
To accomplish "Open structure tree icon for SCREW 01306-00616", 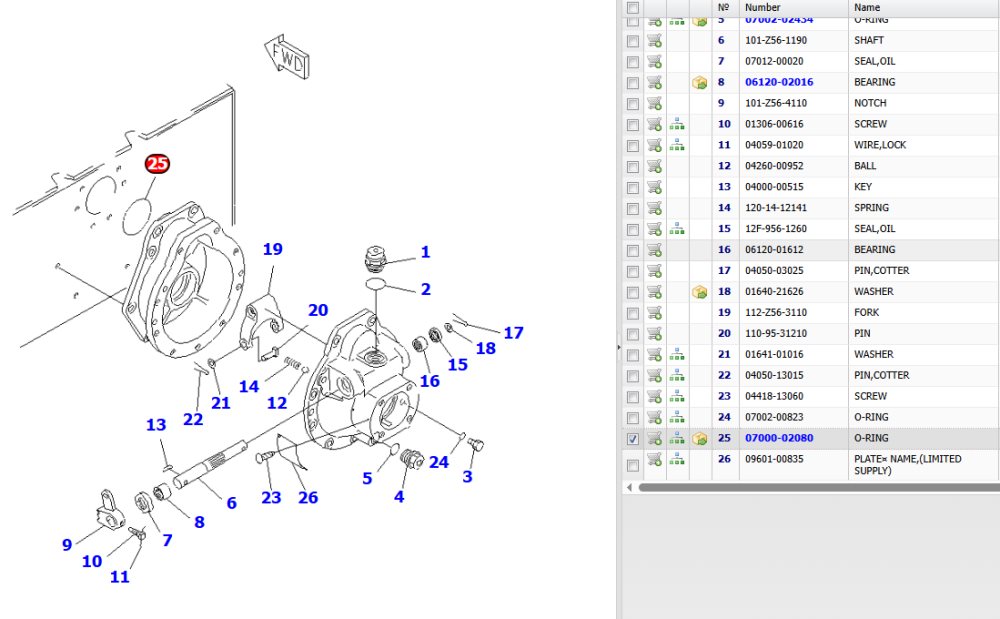I will 677,124.
